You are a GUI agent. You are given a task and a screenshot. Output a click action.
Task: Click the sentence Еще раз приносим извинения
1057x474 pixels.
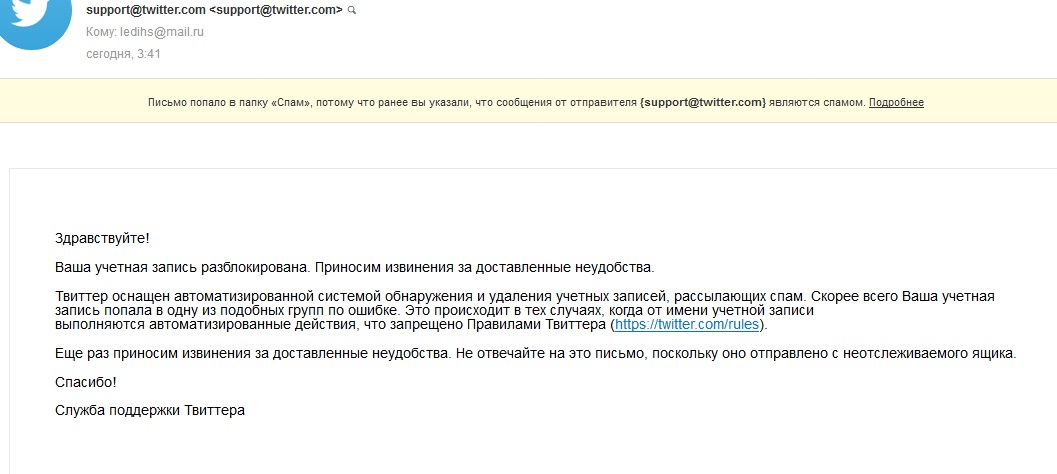(x=253, y=353)
